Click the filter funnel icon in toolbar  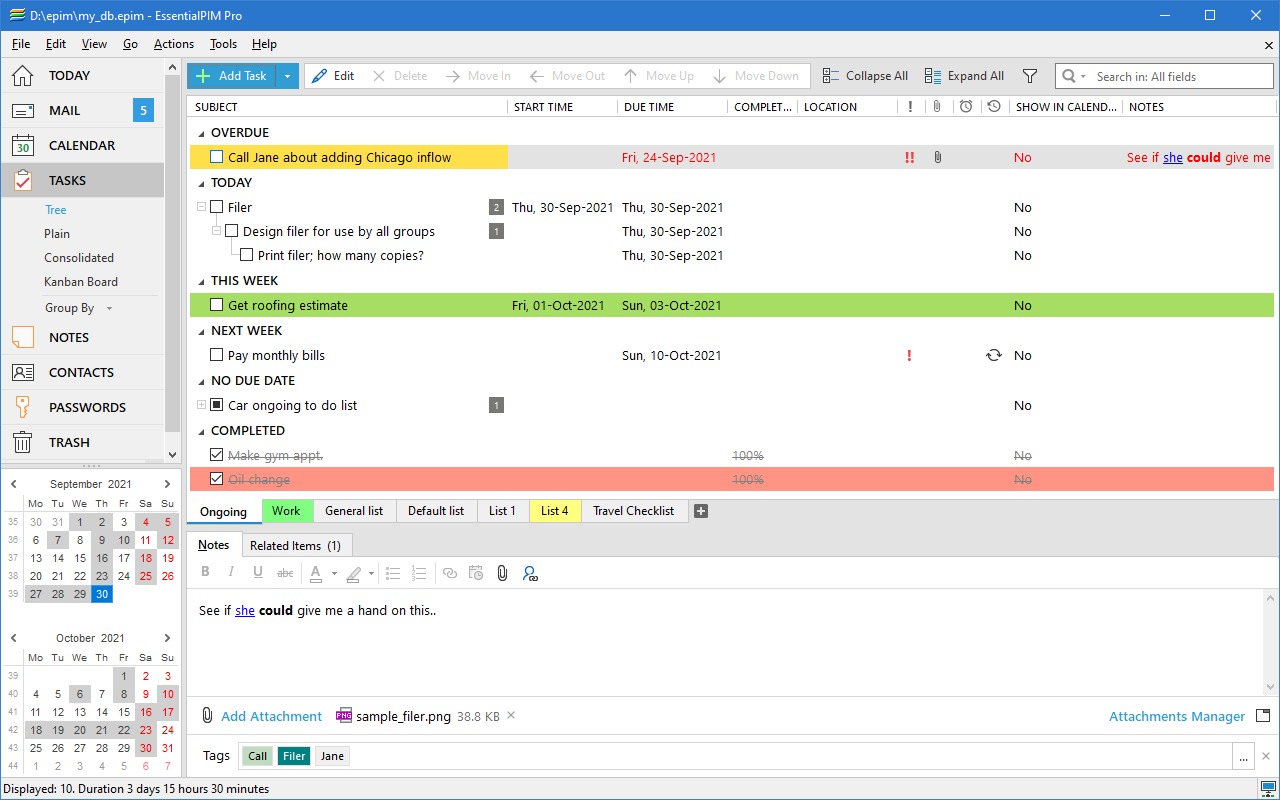(1030, 76)
